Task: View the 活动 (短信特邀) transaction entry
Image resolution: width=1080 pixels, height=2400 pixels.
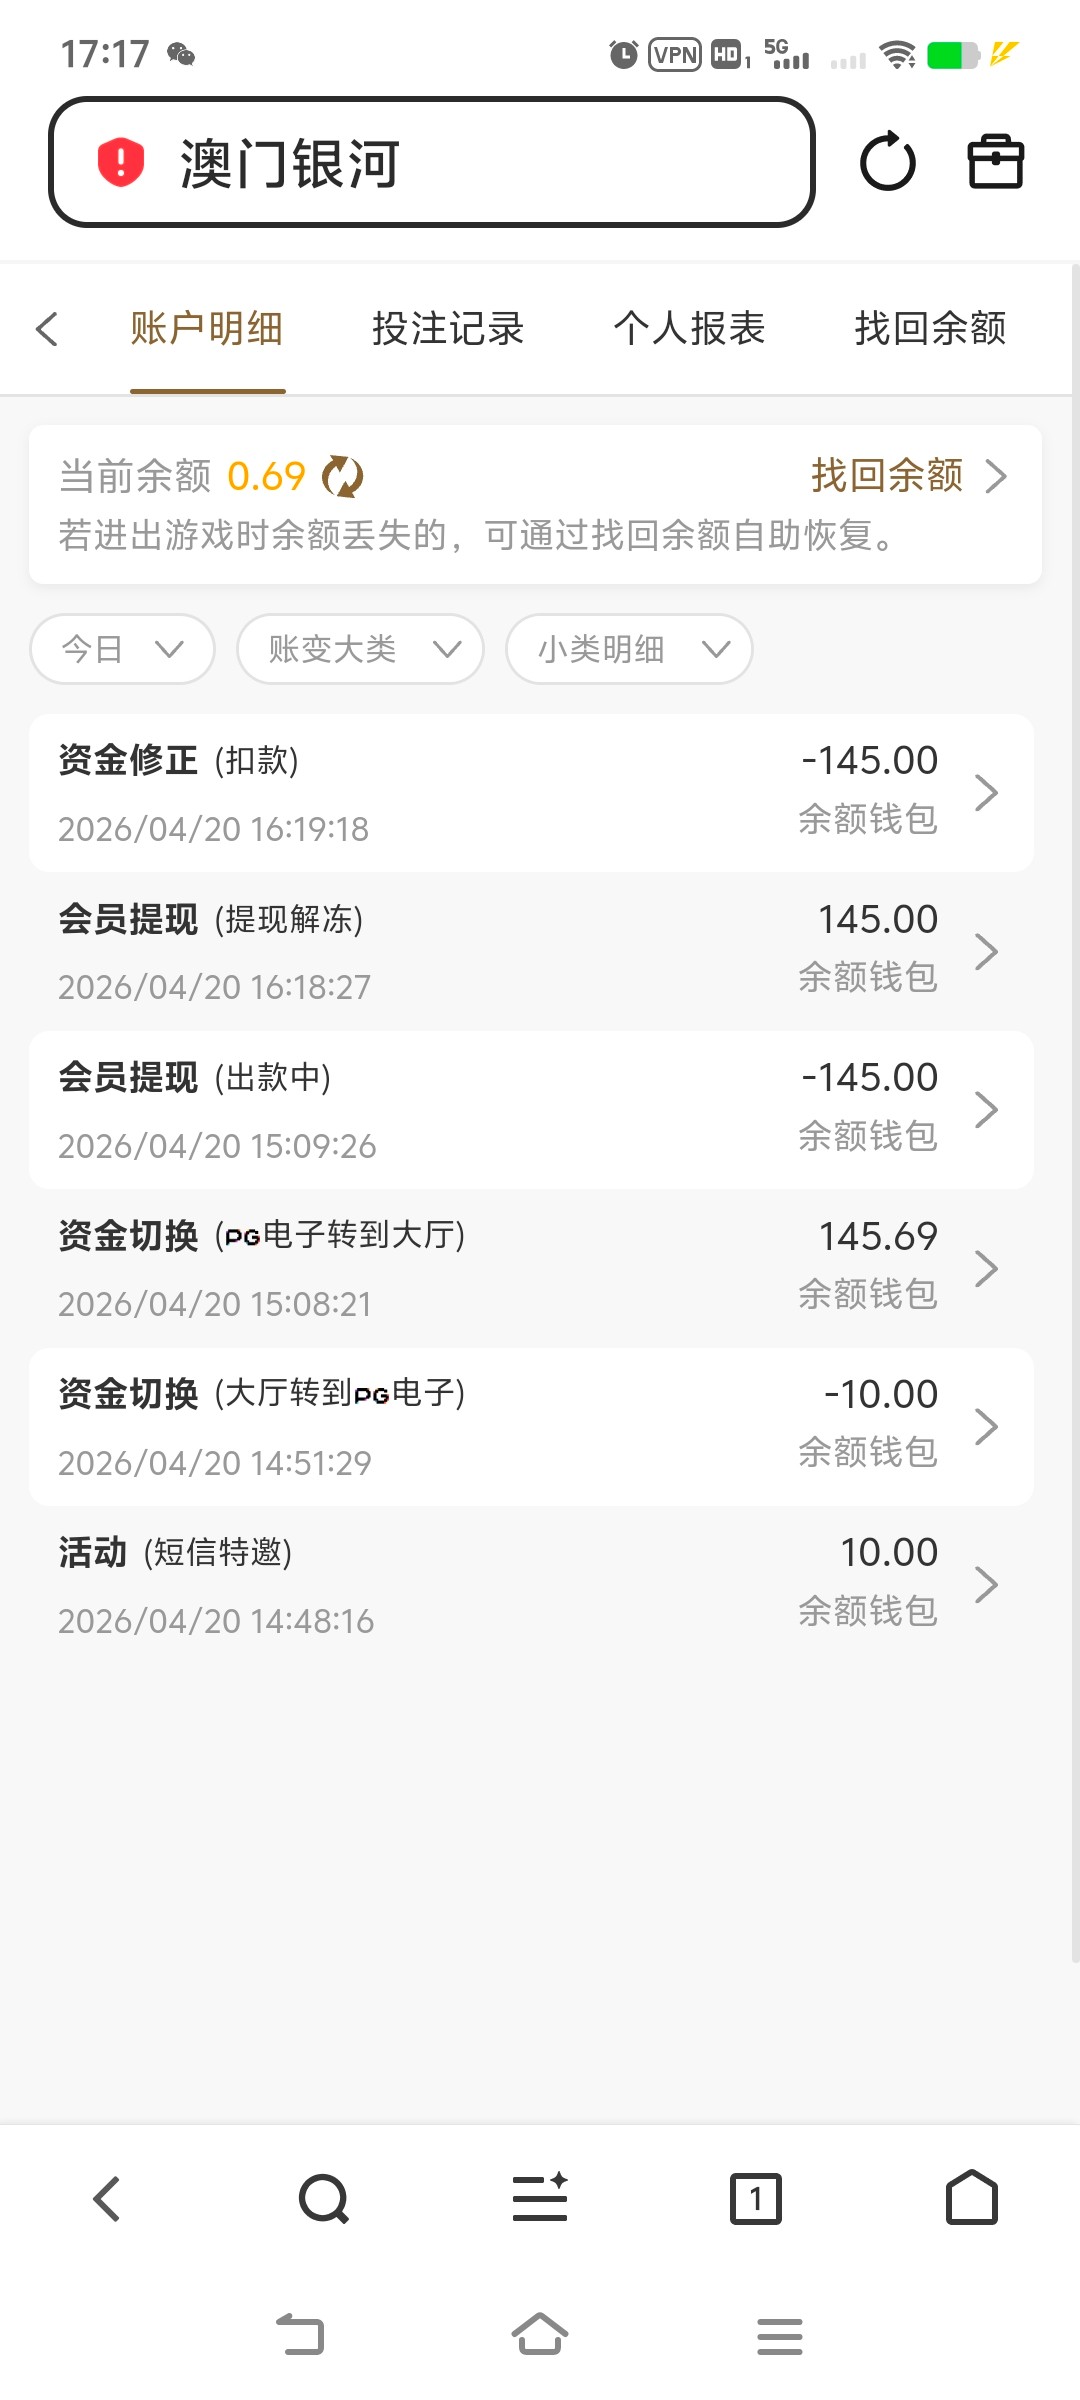Action: click(531, 1585)
